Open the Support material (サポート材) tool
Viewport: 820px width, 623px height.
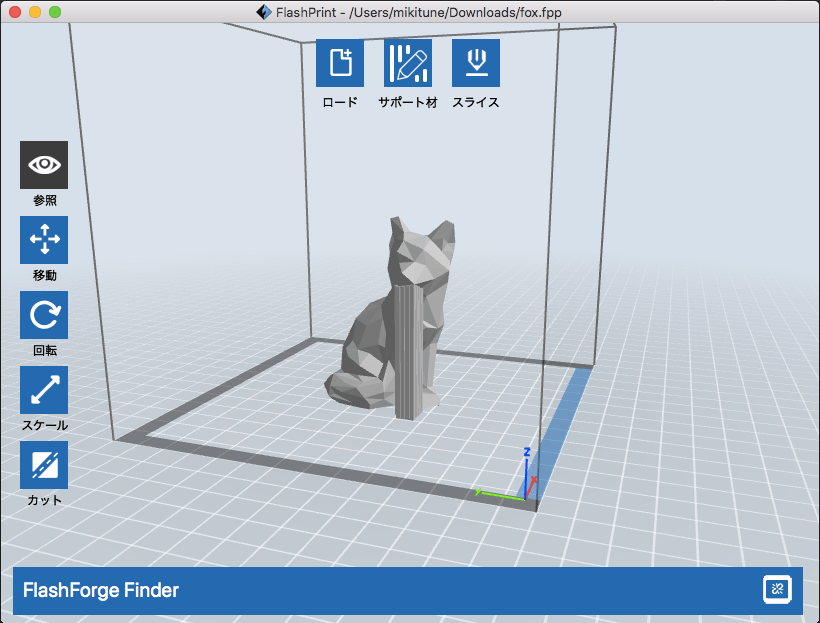pos(408,63)
